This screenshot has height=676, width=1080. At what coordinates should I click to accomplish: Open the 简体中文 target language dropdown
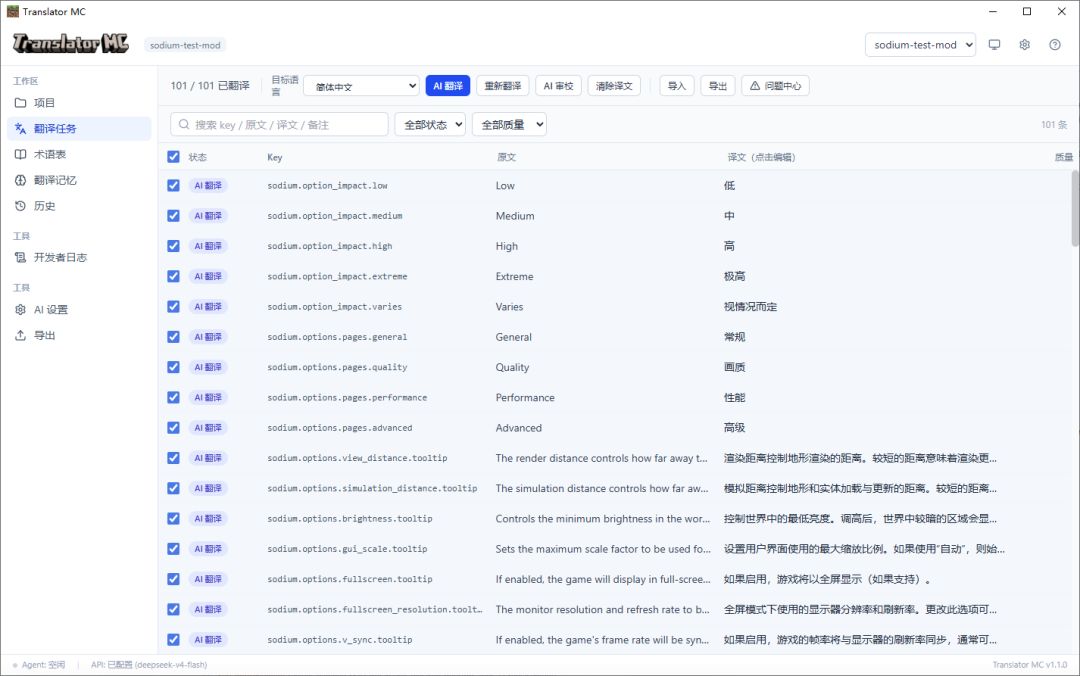(x=362, y=86)
